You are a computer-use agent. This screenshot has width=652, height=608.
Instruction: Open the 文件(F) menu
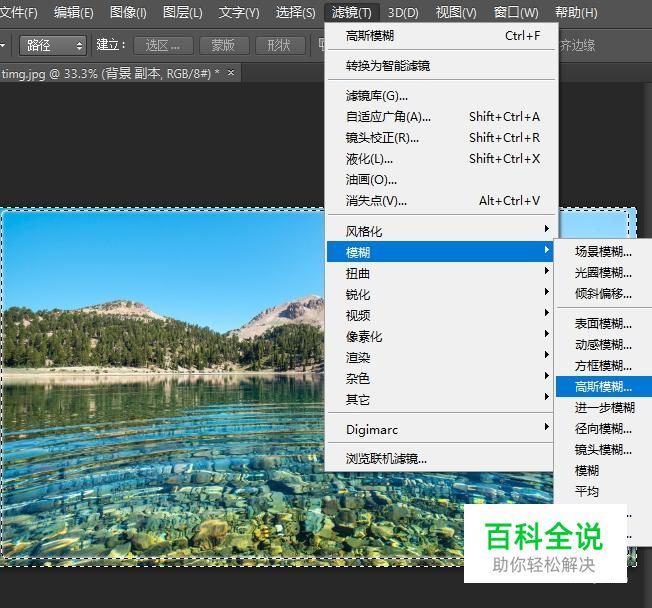tap(19, 12)
